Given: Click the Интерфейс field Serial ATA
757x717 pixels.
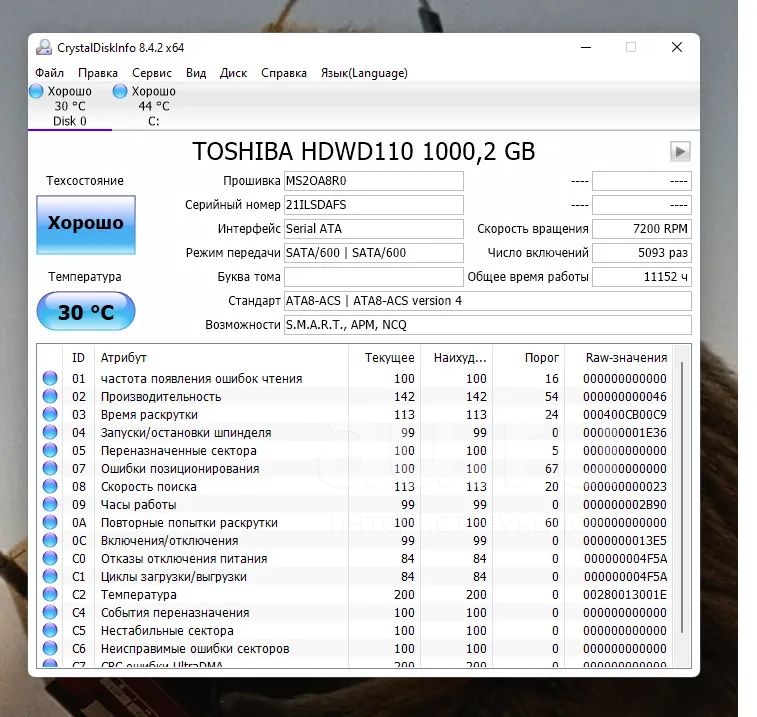Looking at the screenshot, I should tap(374, 229).
